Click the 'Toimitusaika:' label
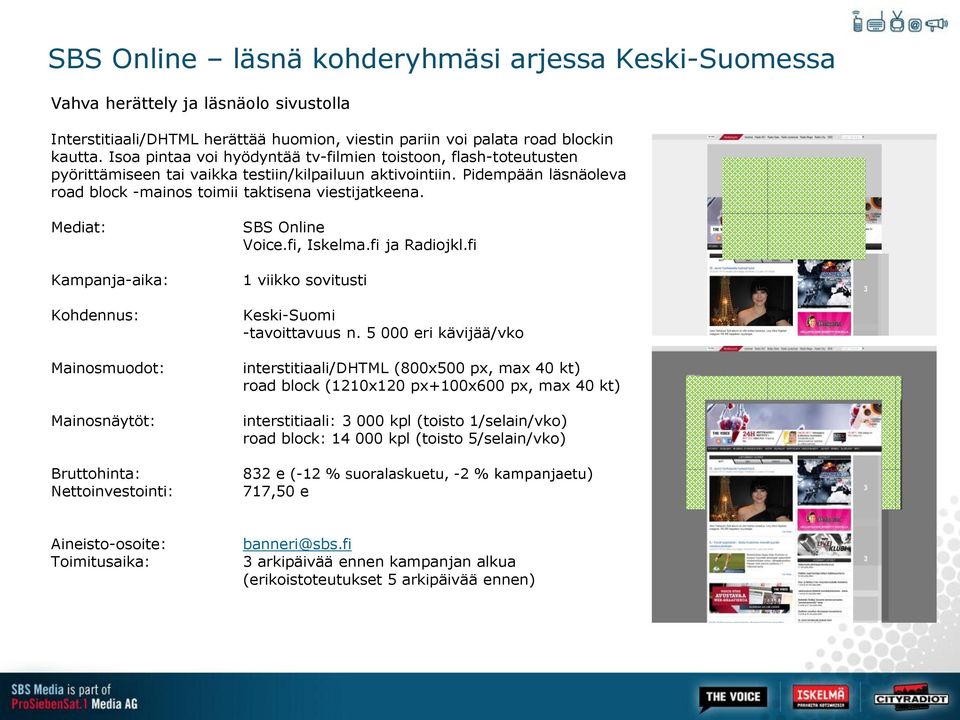Viewport: 960px width, 720px height. (100, 561)
